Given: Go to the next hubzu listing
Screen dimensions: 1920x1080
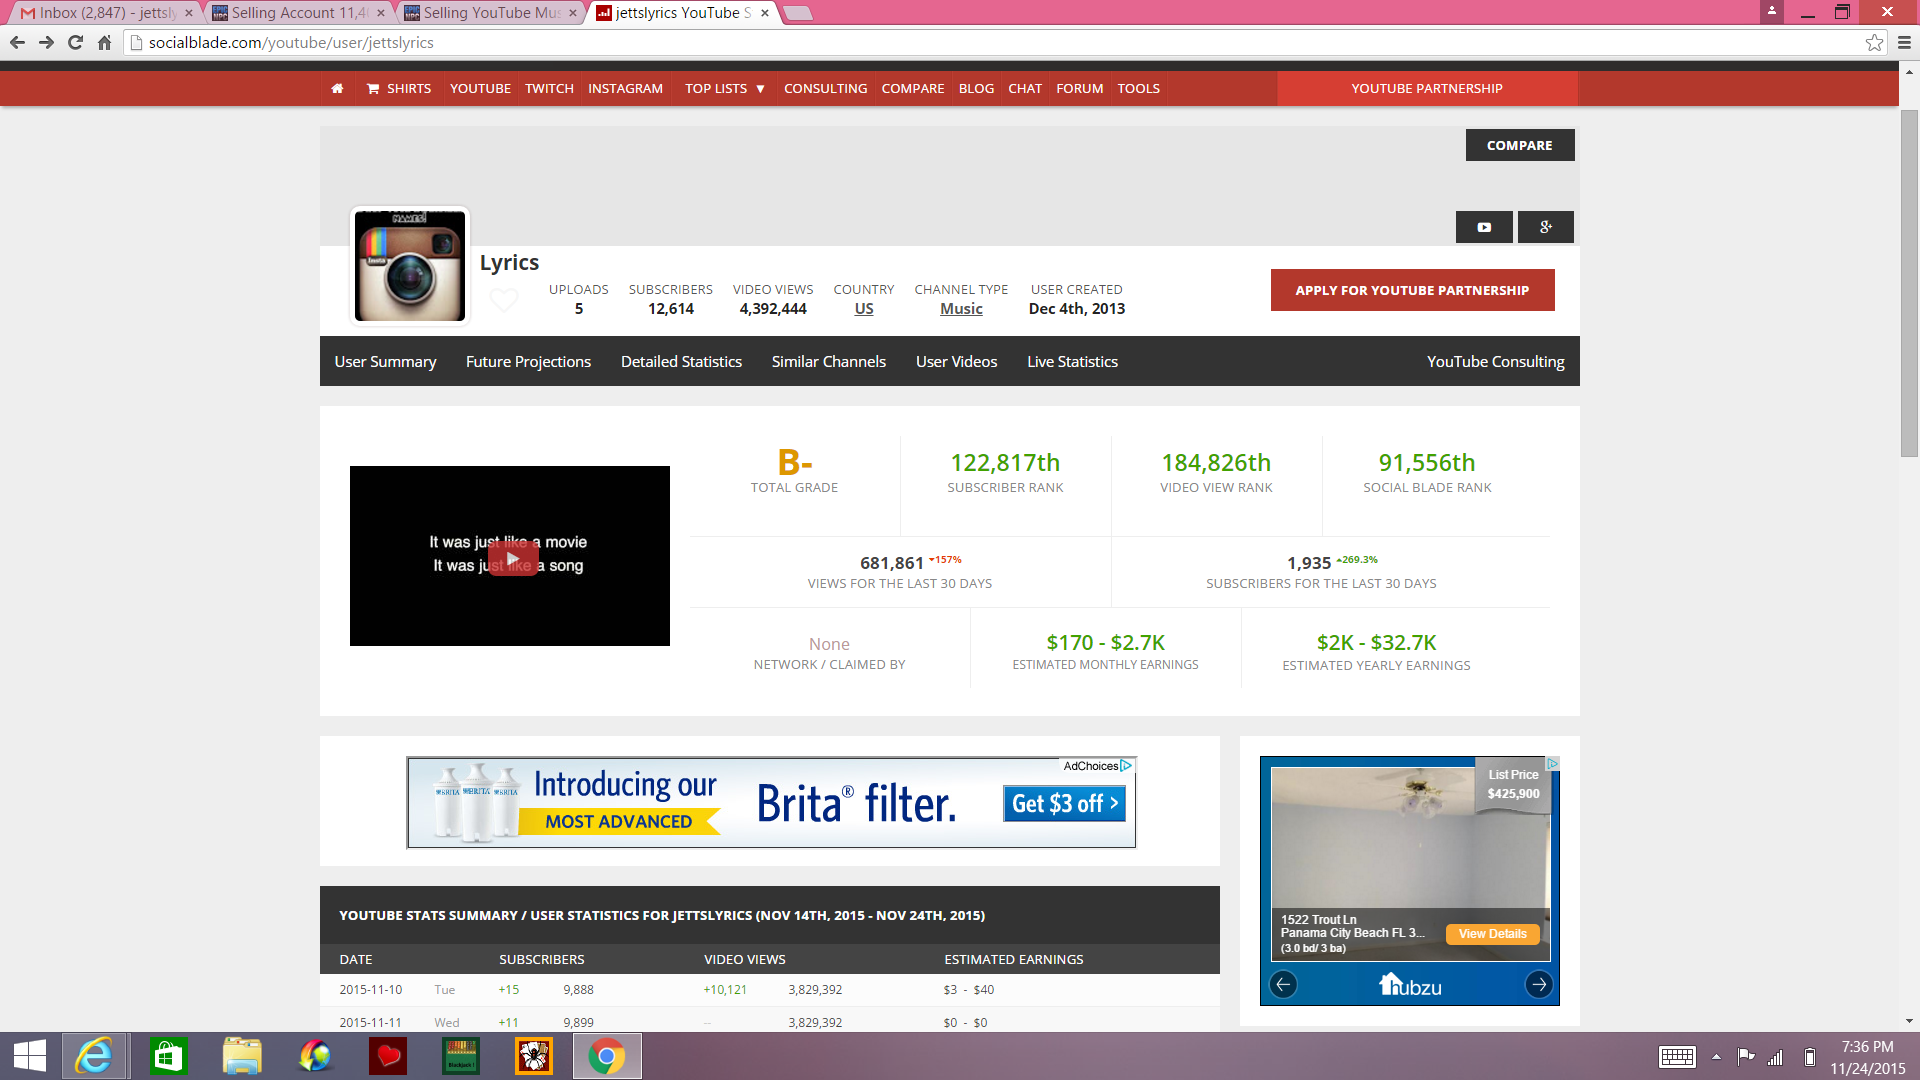Looking at the screenshot, I should pos(1539,984).
